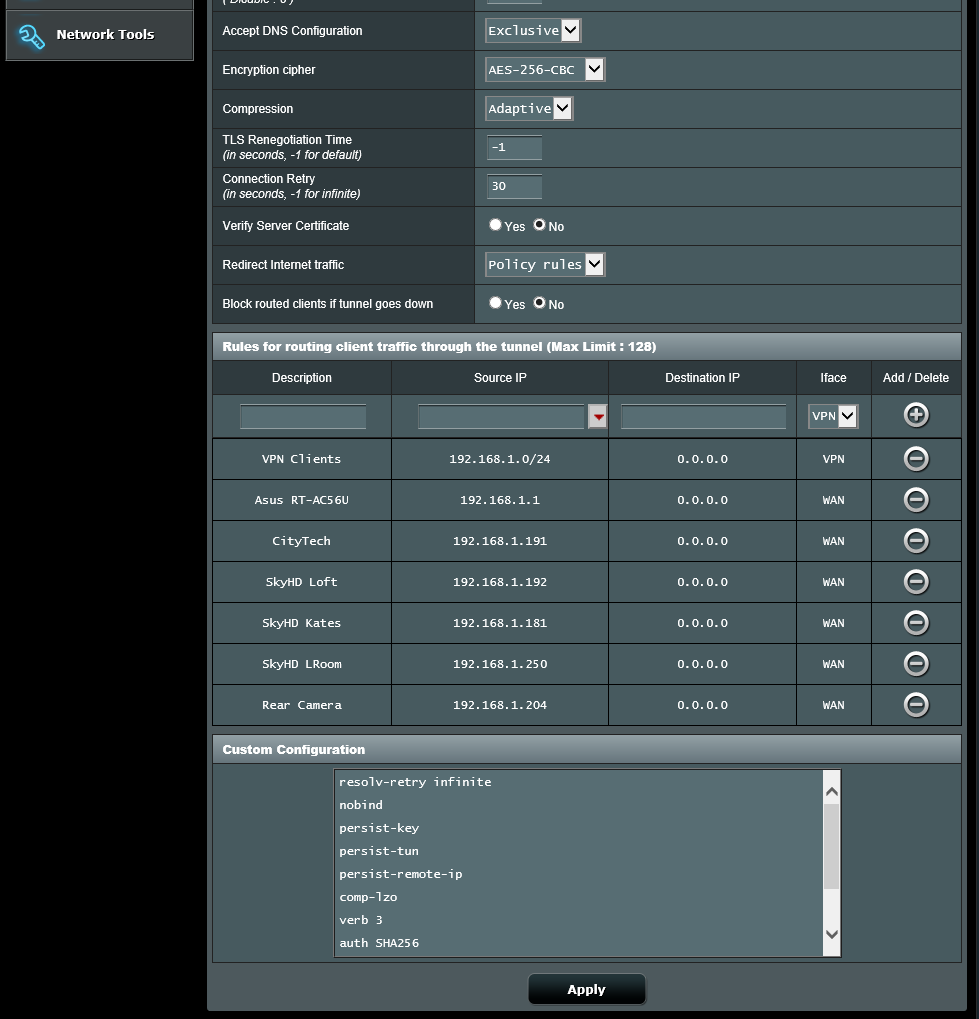Click the VPN Clients description cell
This screenshot has height=1019, width=979.
[302, 459]
